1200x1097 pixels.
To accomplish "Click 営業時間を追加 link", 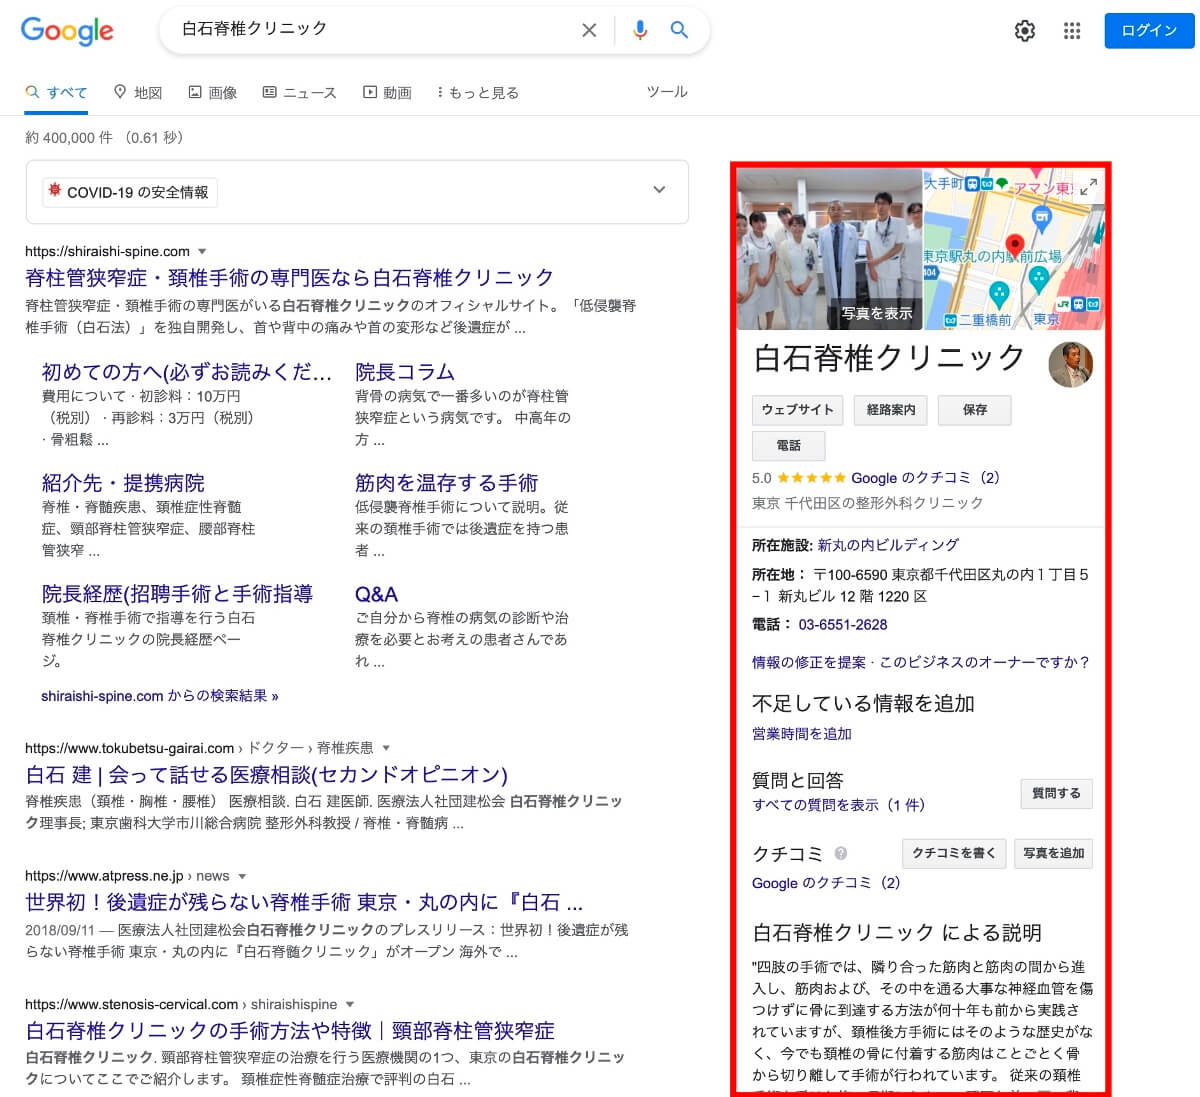I will (x=802, y=734).
